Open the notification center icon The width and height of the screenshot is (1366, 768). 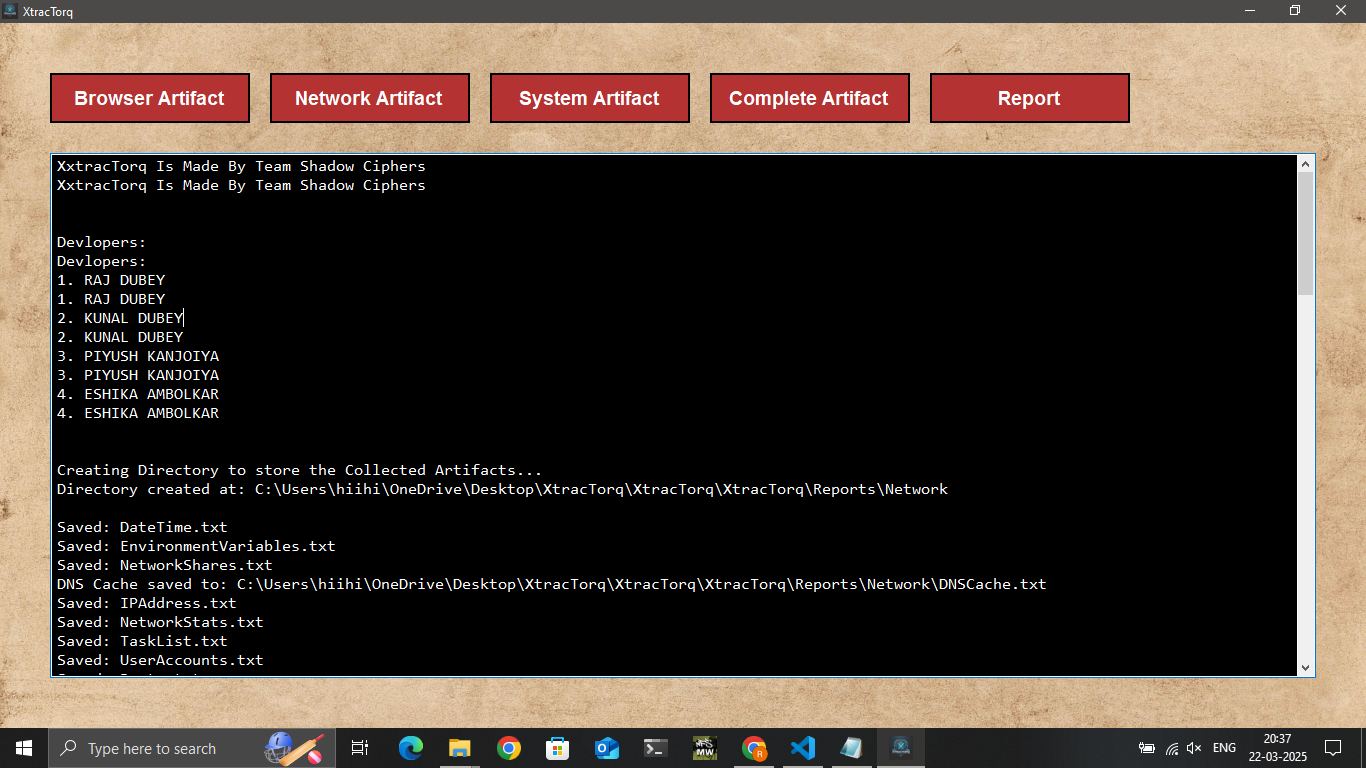pos(1332,748)
